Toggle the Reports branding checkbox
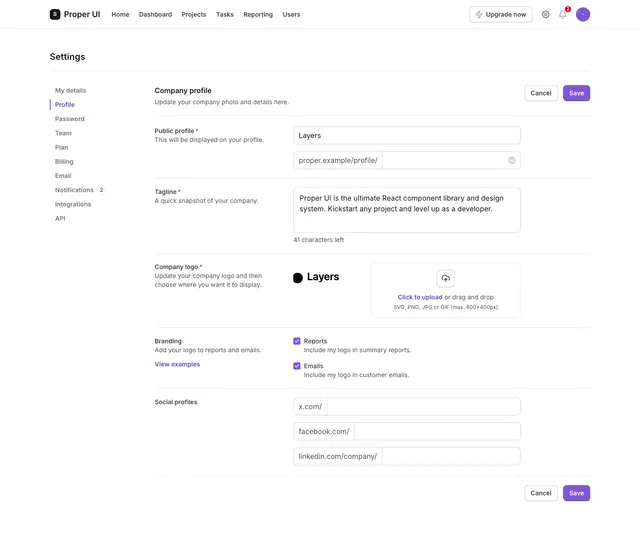 pos(297,341)
